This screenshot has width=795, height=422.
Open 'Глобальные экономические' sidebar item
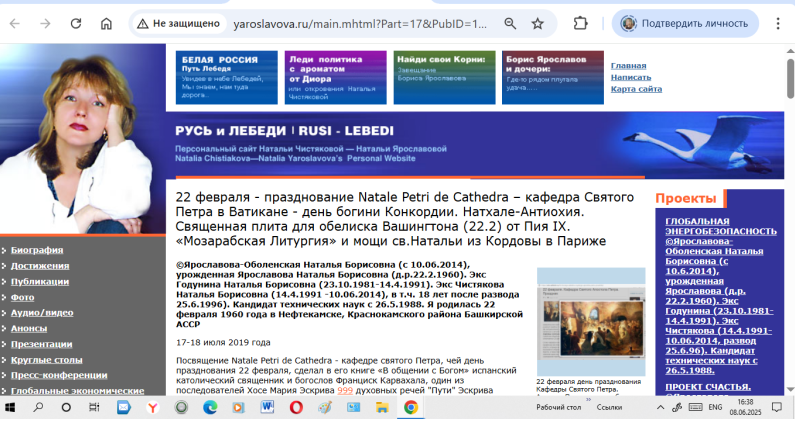(x=78, y=391)
